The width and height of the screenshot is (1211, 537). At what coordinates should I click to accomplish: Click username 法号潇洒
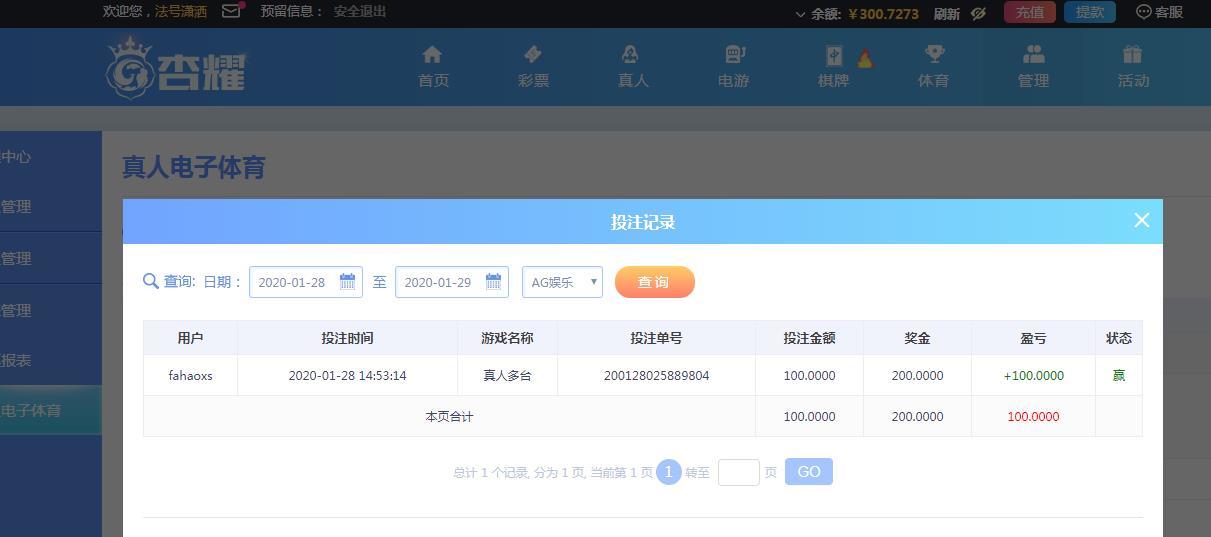[x=181, y=12]
